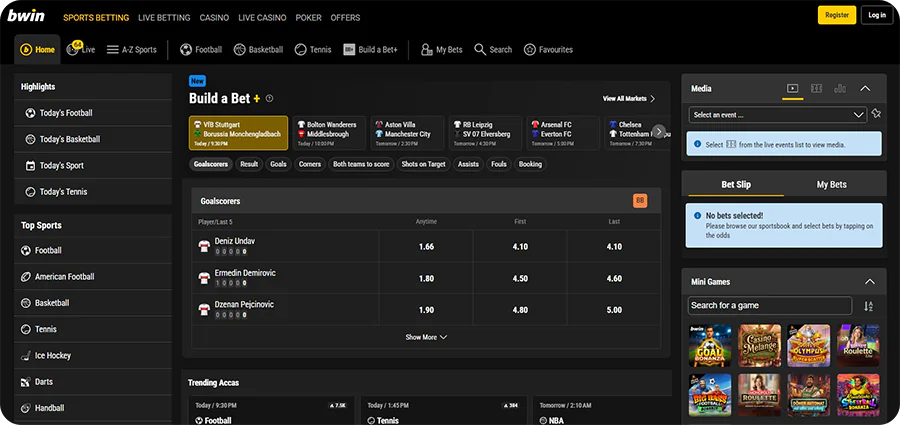This screenshot has width=900, height=425.
Task: Open the Live Casino menu
Action: tap(262, 18)
